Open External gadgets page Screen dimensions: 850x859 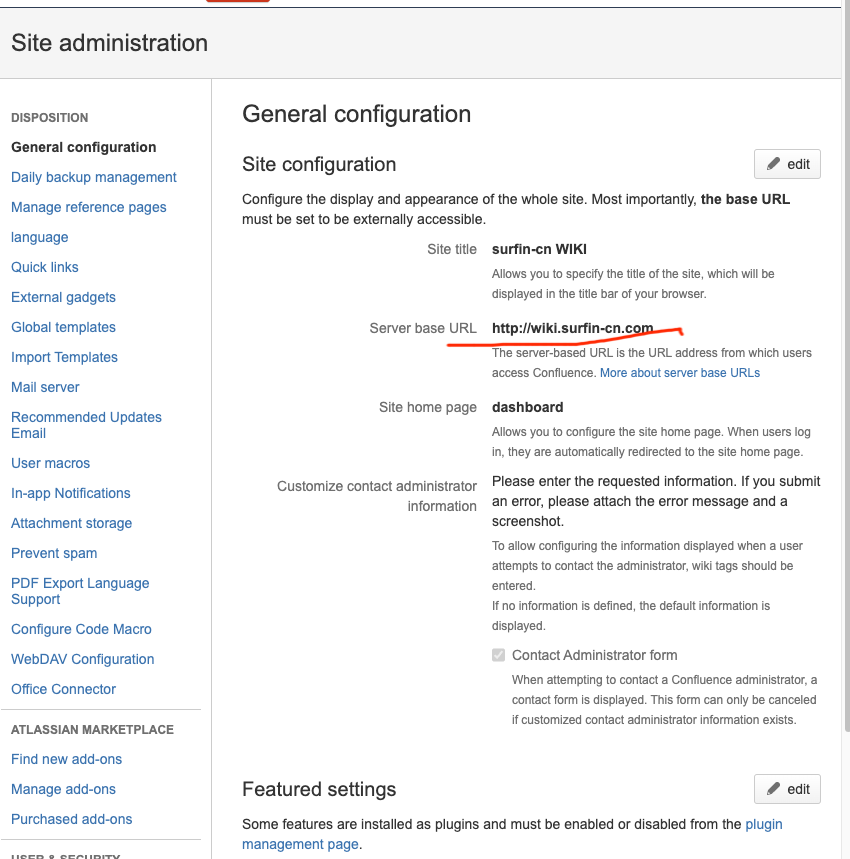[64, 297]
